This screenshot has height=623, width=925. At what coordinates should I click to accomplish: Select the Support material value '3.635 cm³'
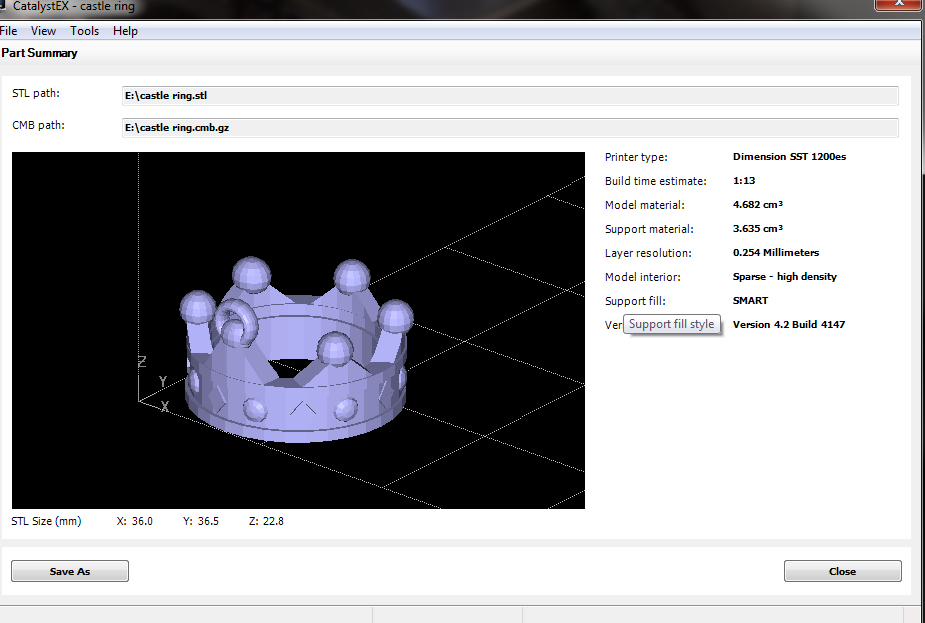pos(757,229)
